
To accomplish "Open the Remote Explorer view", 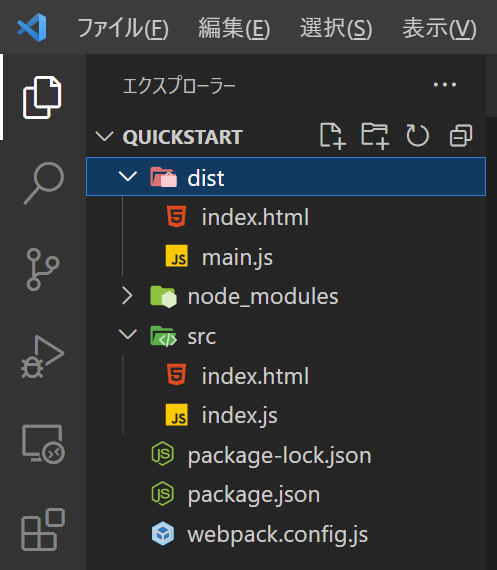I will tap(43, 444).
